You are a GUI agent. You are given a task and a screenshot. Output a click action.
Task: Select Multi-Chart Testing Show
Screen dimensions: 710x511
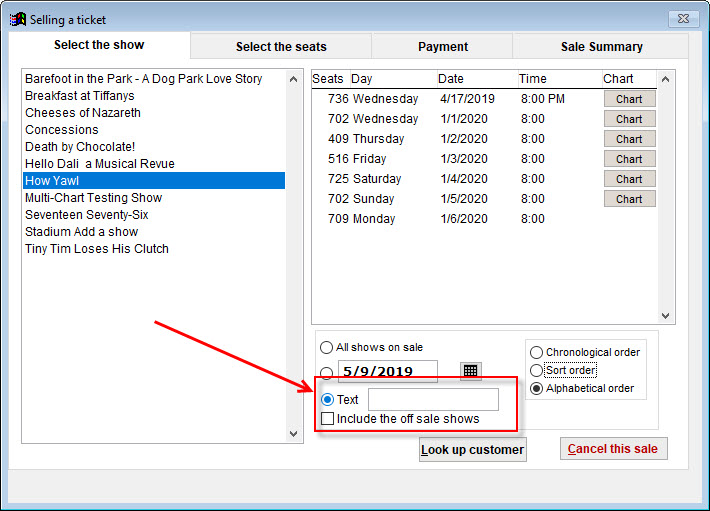point(154,198)
